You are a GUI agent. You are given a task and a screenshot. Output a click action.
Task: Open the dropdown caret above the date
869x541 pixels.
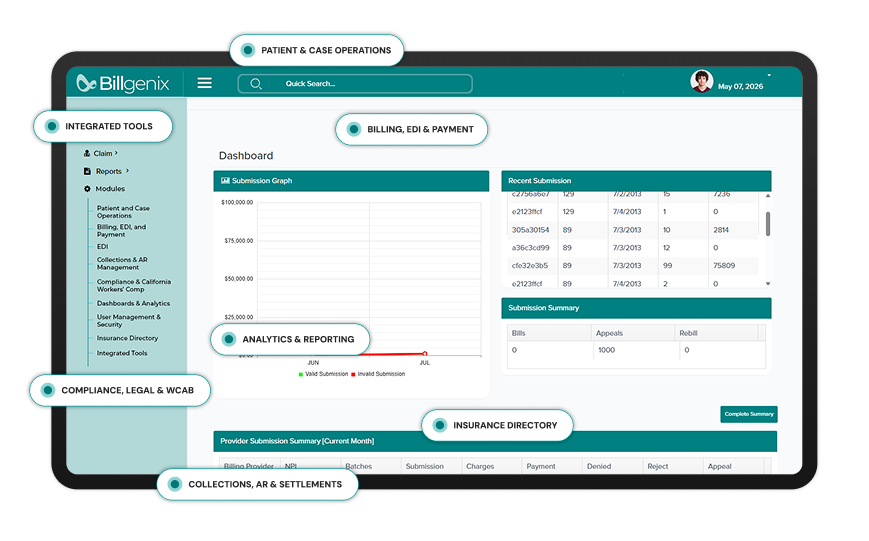tap(769, 75)
